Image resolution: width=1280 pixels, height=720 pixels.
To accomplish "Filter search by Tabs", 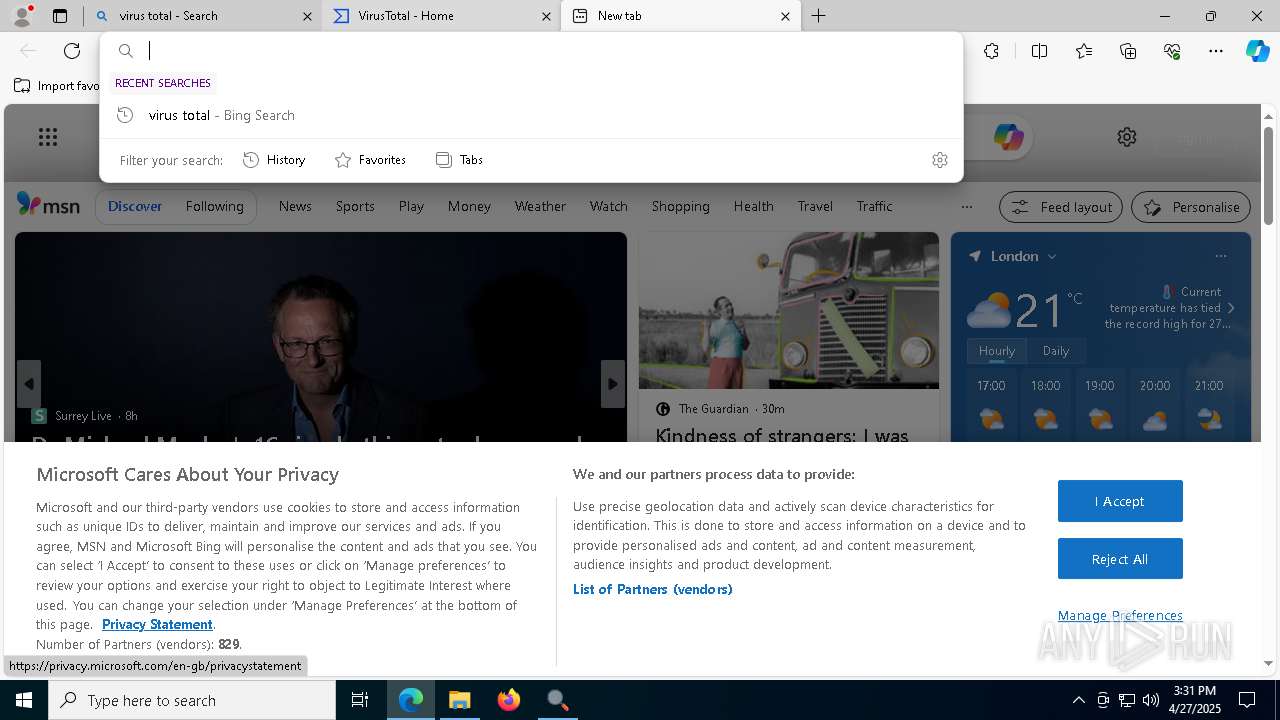I will click(459, 160).
